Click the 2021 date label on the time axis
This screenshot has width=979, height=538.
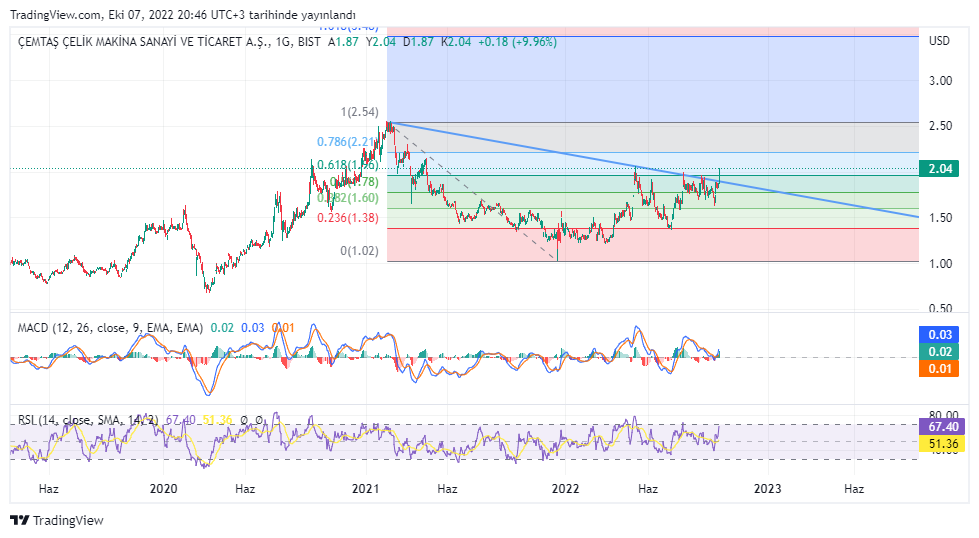coord(365,489)
